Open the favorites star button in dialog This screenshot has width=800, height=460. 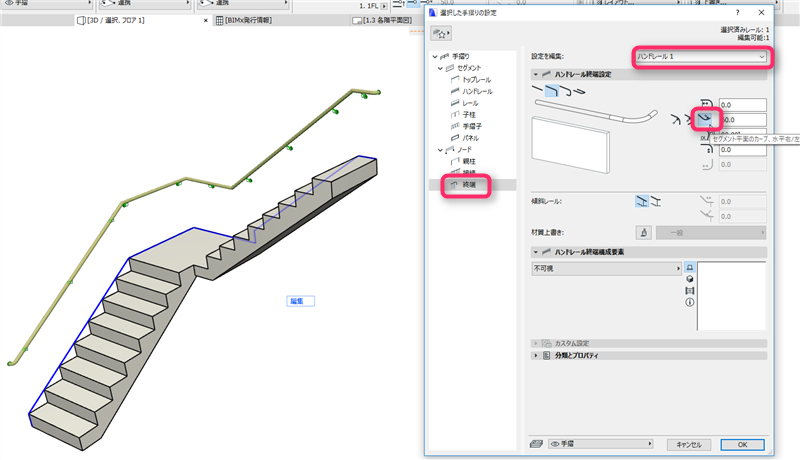tap(441, 34)
